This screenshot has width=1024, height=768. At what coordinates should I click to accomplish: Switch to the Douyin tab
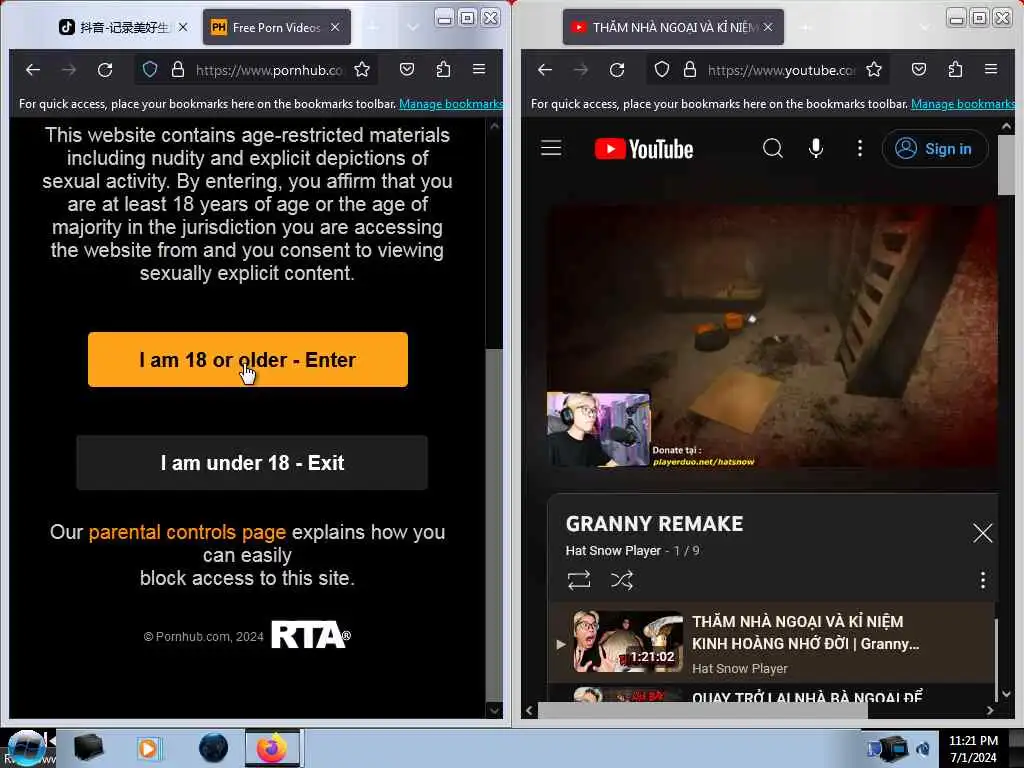point(123,27)
